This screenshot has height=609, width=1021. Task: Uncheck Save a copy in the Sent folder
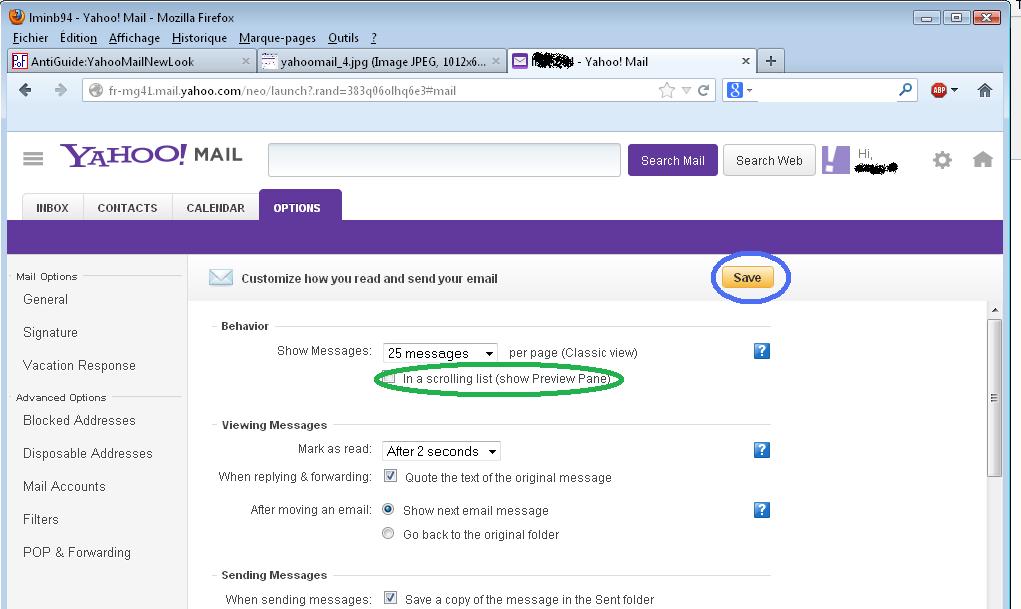[390, 597]
